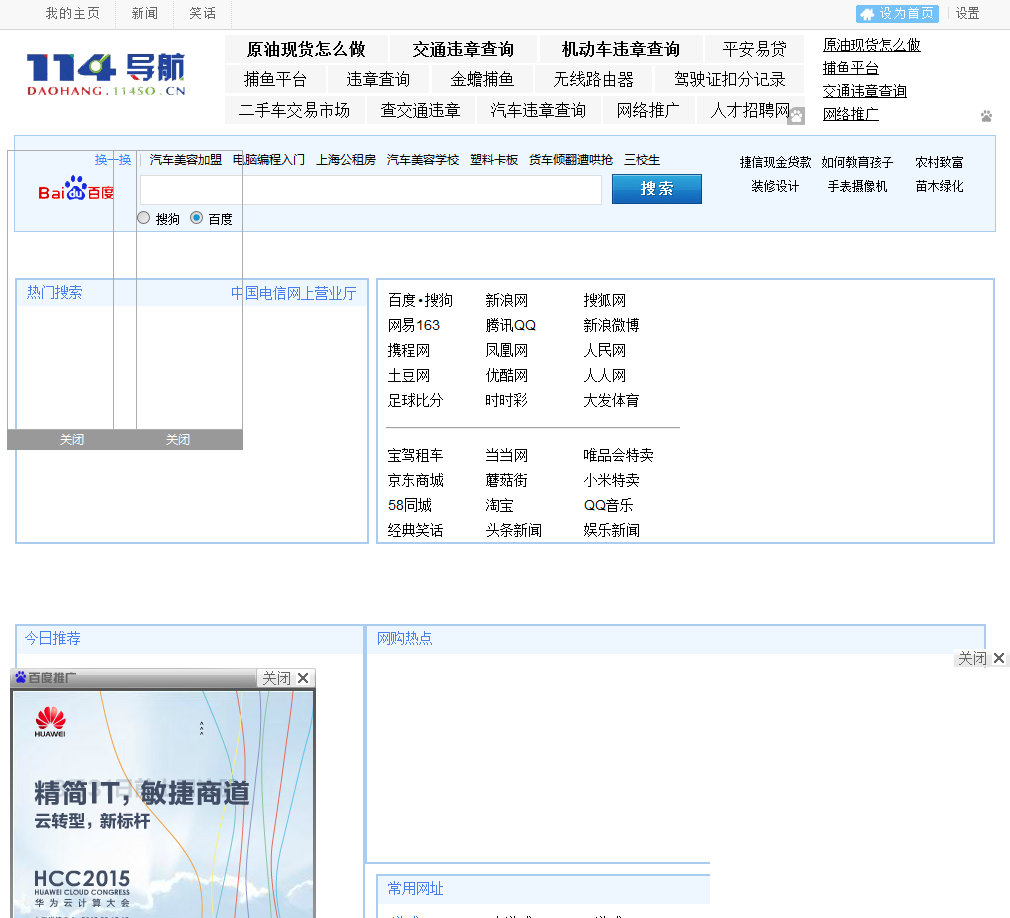1010x918 pixels.
Task: Click the 今日推荐 section heading
Action: click(x=53, y=638)
